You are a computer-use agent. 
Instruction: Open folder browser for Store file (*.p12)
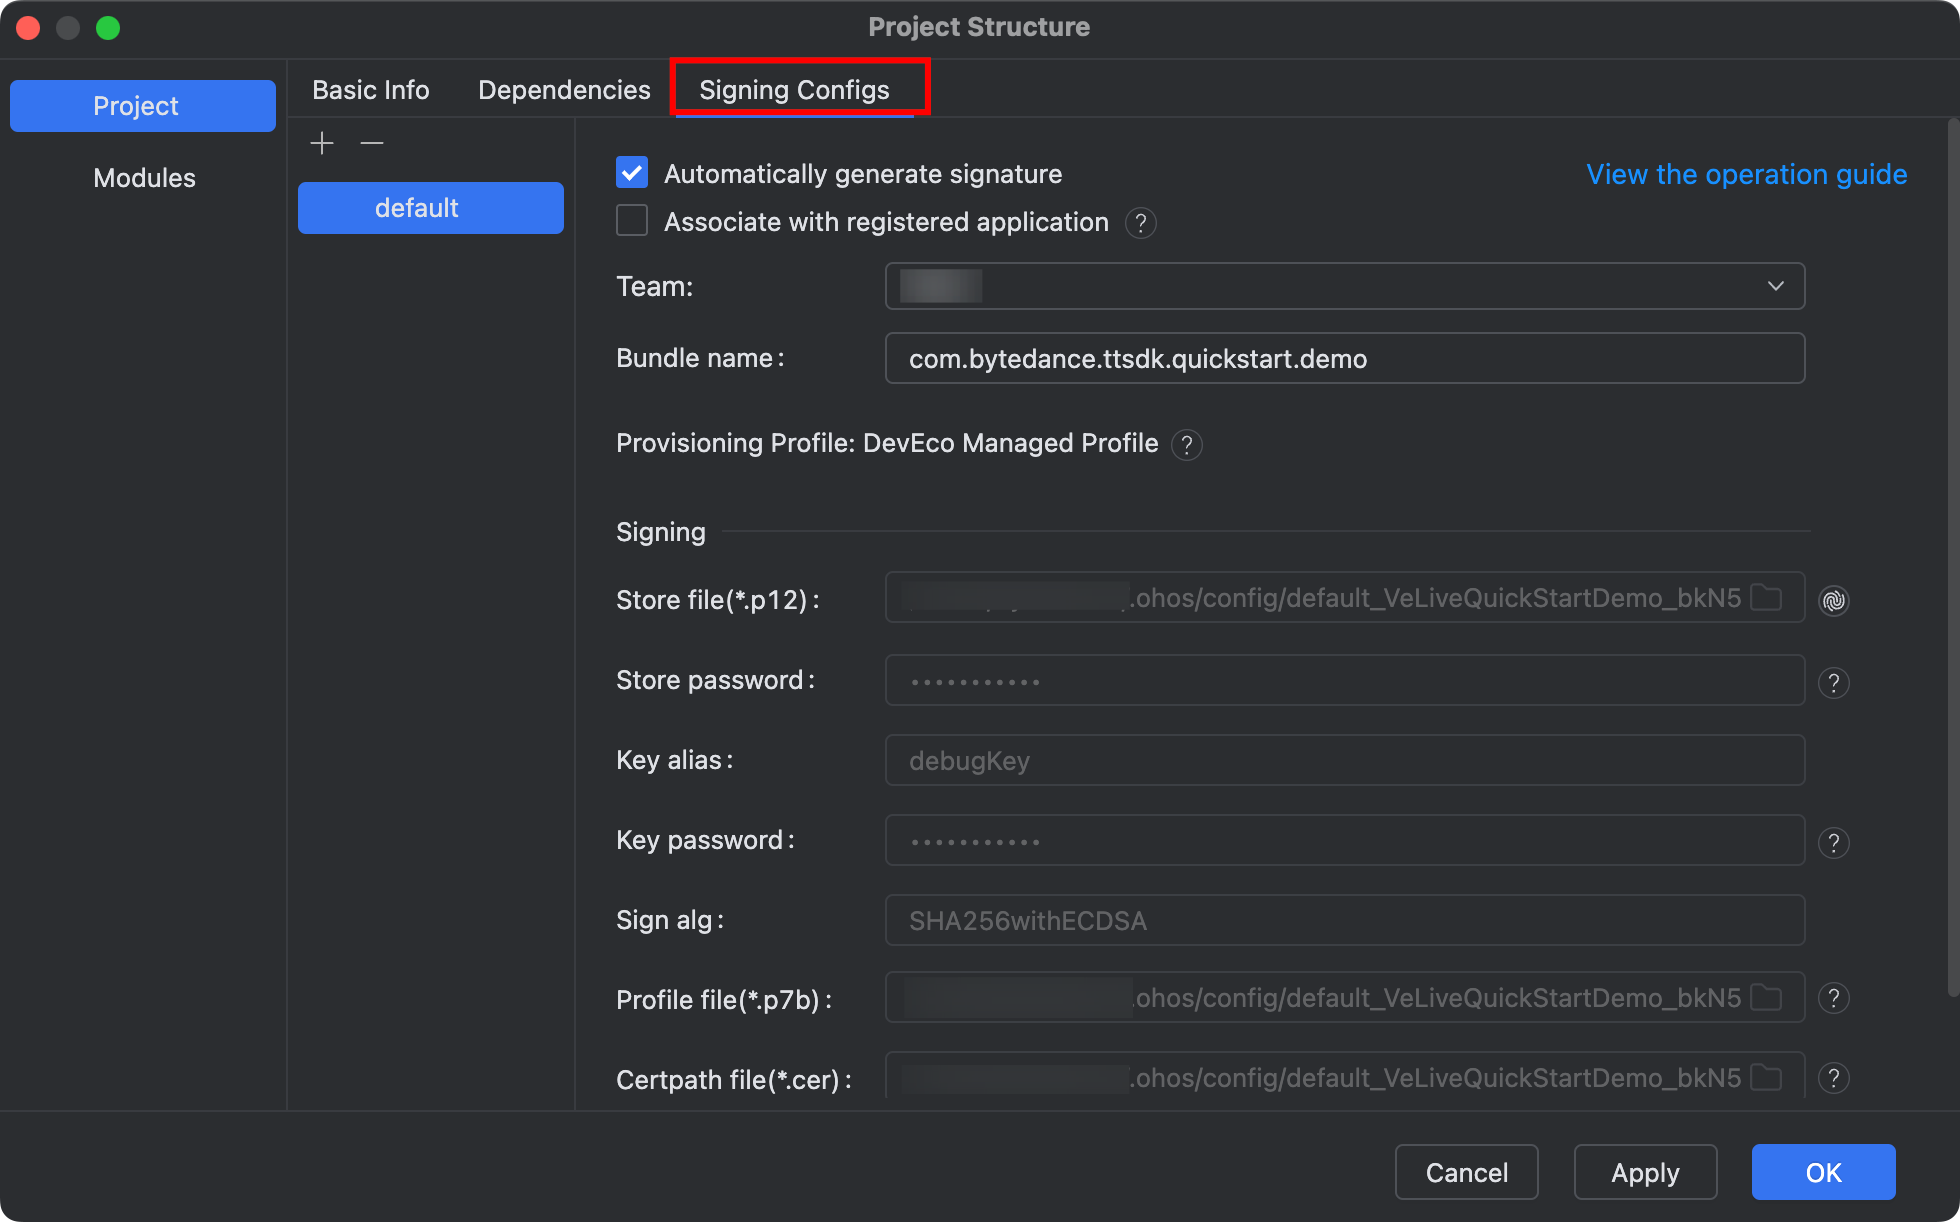(x=1767, y=598)
